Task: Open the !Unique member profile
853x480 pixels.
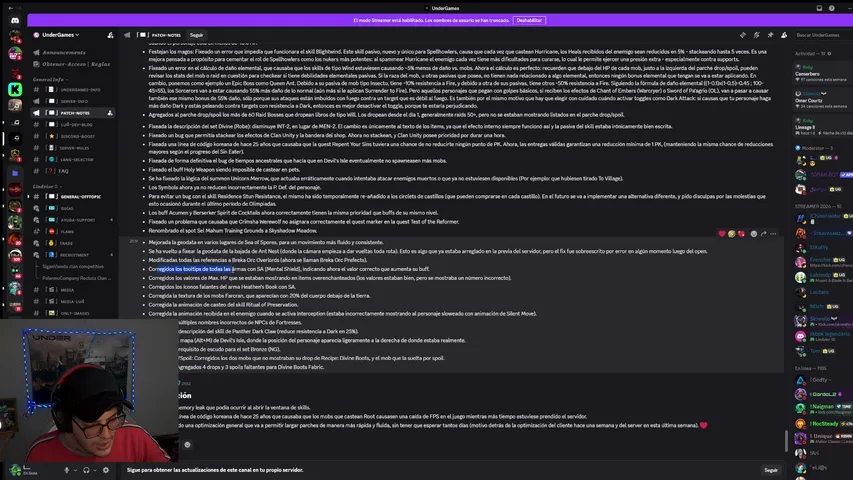Action: pos(823,438)
